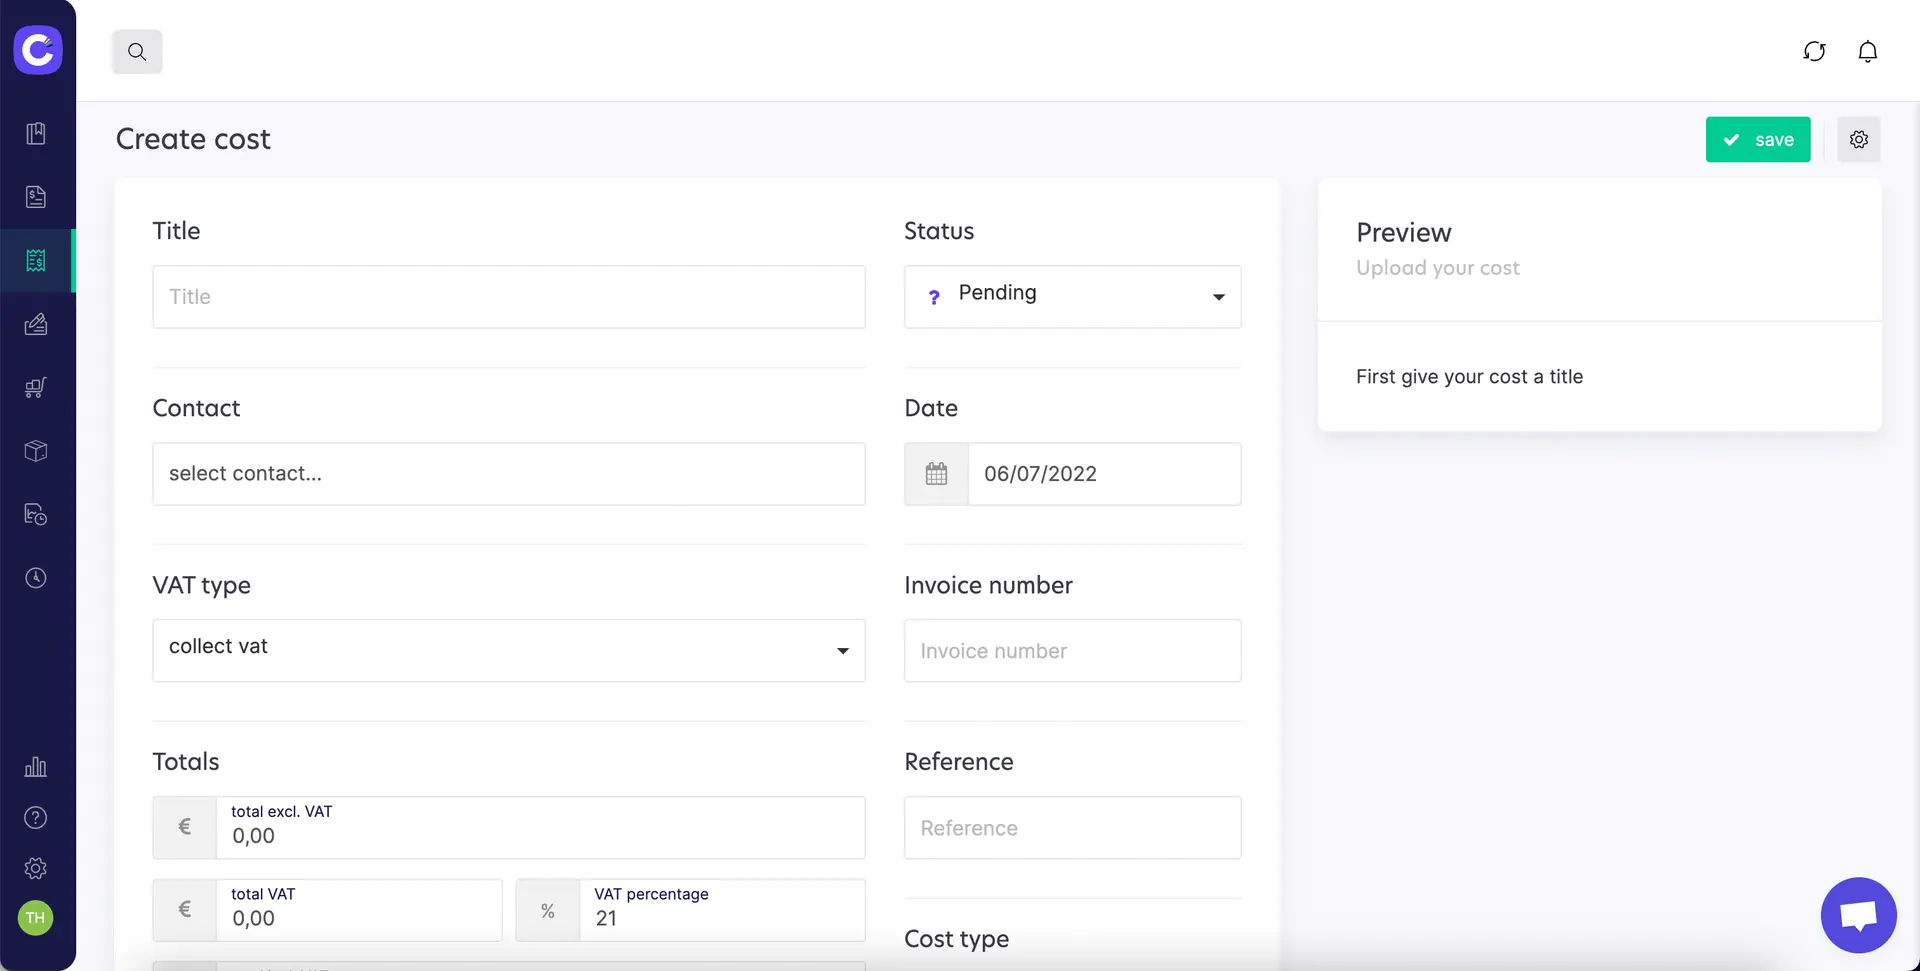This screenshot has width=1920, height=971.
Task: Open the bar chart reports icon
Action: point(36,767)
